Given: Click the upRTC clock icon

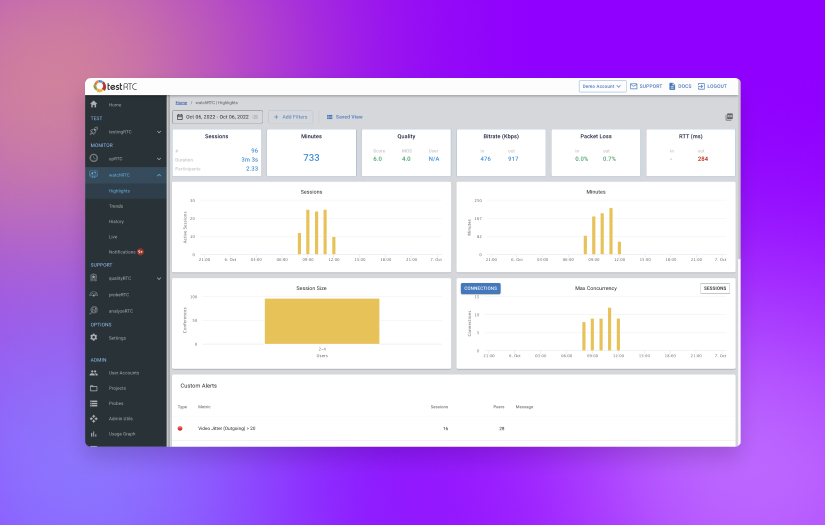Looking at the screenshot, I should point(94,158).
